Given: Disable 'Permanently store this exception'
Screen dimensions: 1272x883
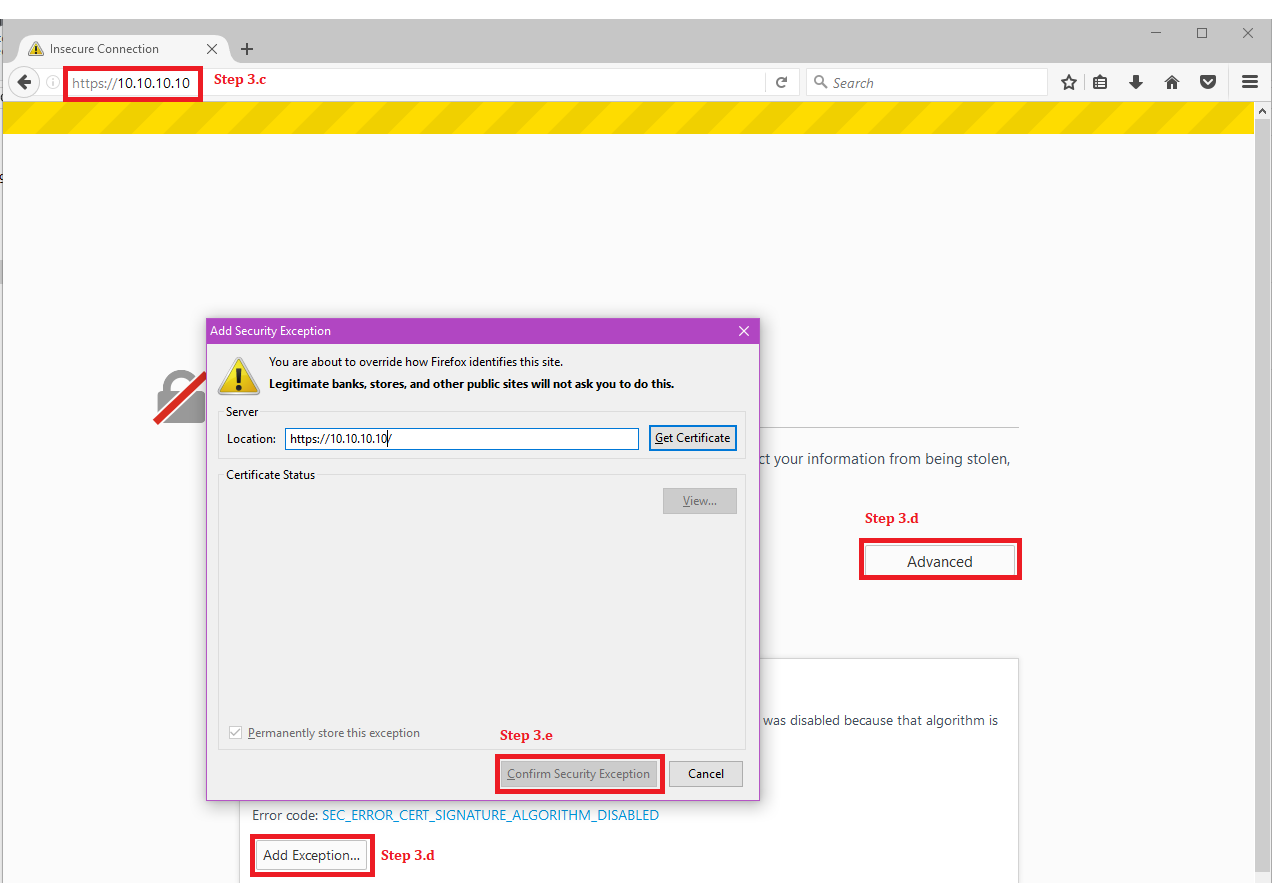Looking at the screenshot, I should 235,732.
